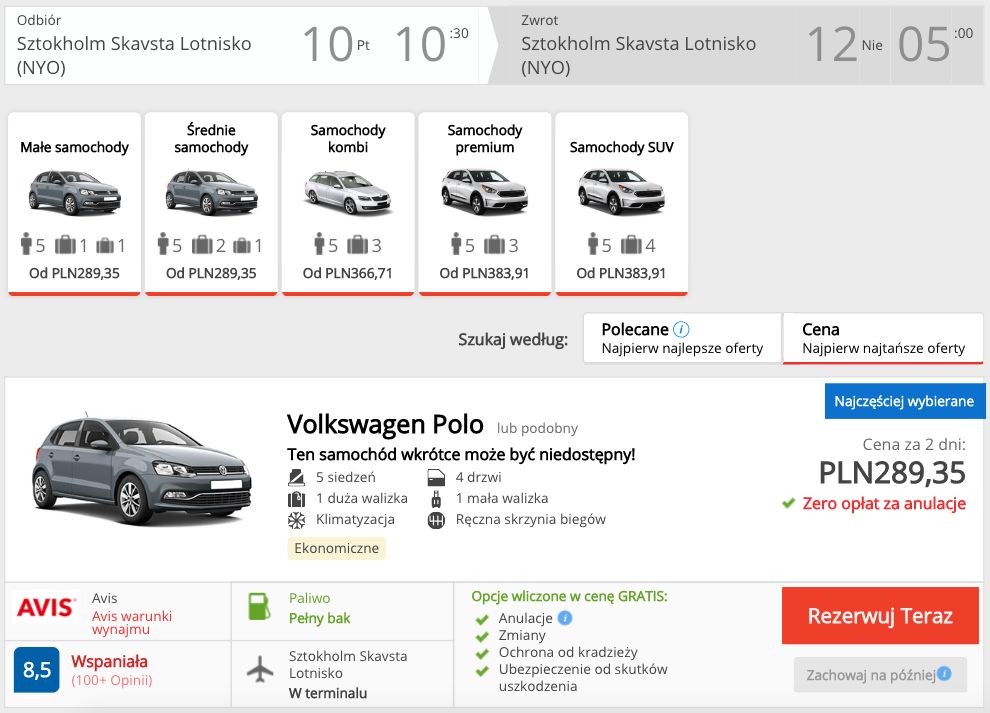Image resolution: width=990 pixels, height=713 pixels.
Task: Click the large suitcase icon in Średnie samochody card
Action: tap(202, 244)
